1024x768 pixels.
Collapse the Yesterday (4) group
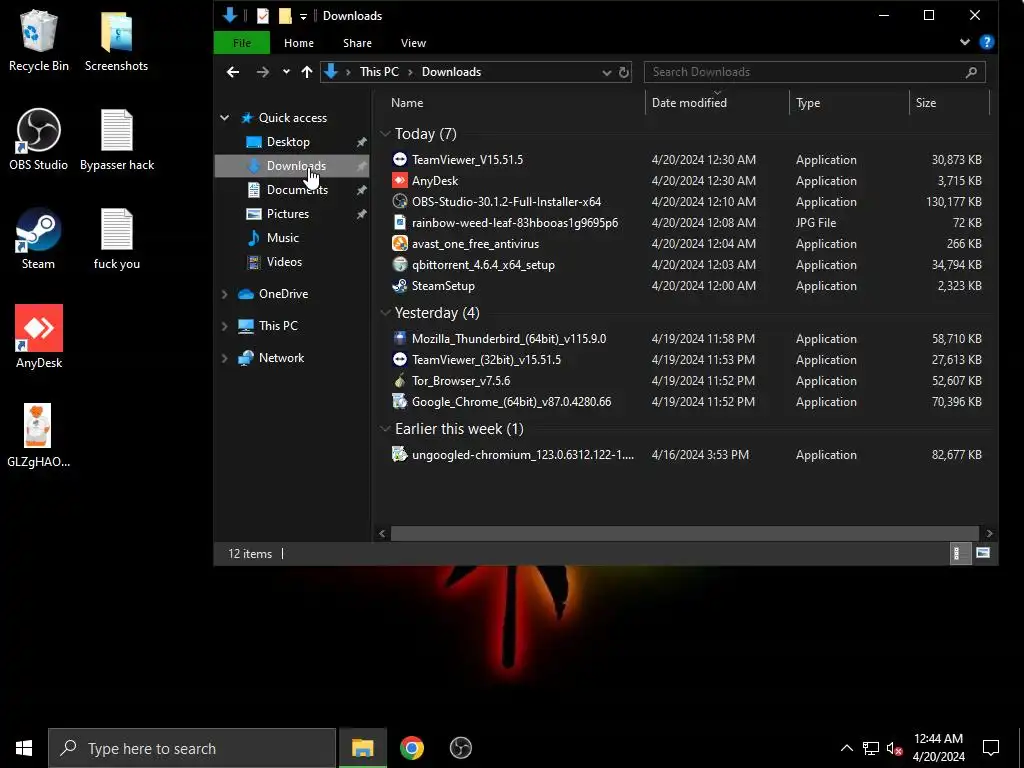385,313
